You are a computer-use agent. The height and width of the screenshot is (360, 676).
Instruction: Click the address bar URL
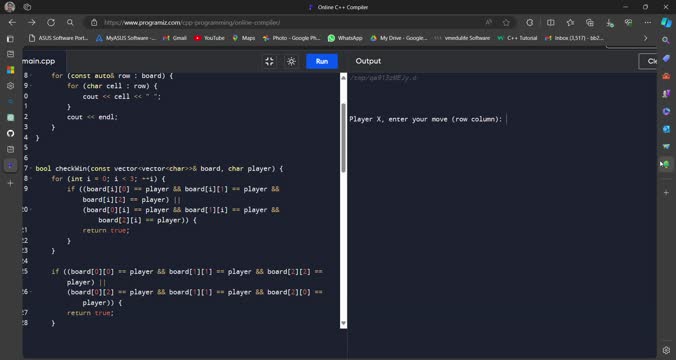[192, 22]
